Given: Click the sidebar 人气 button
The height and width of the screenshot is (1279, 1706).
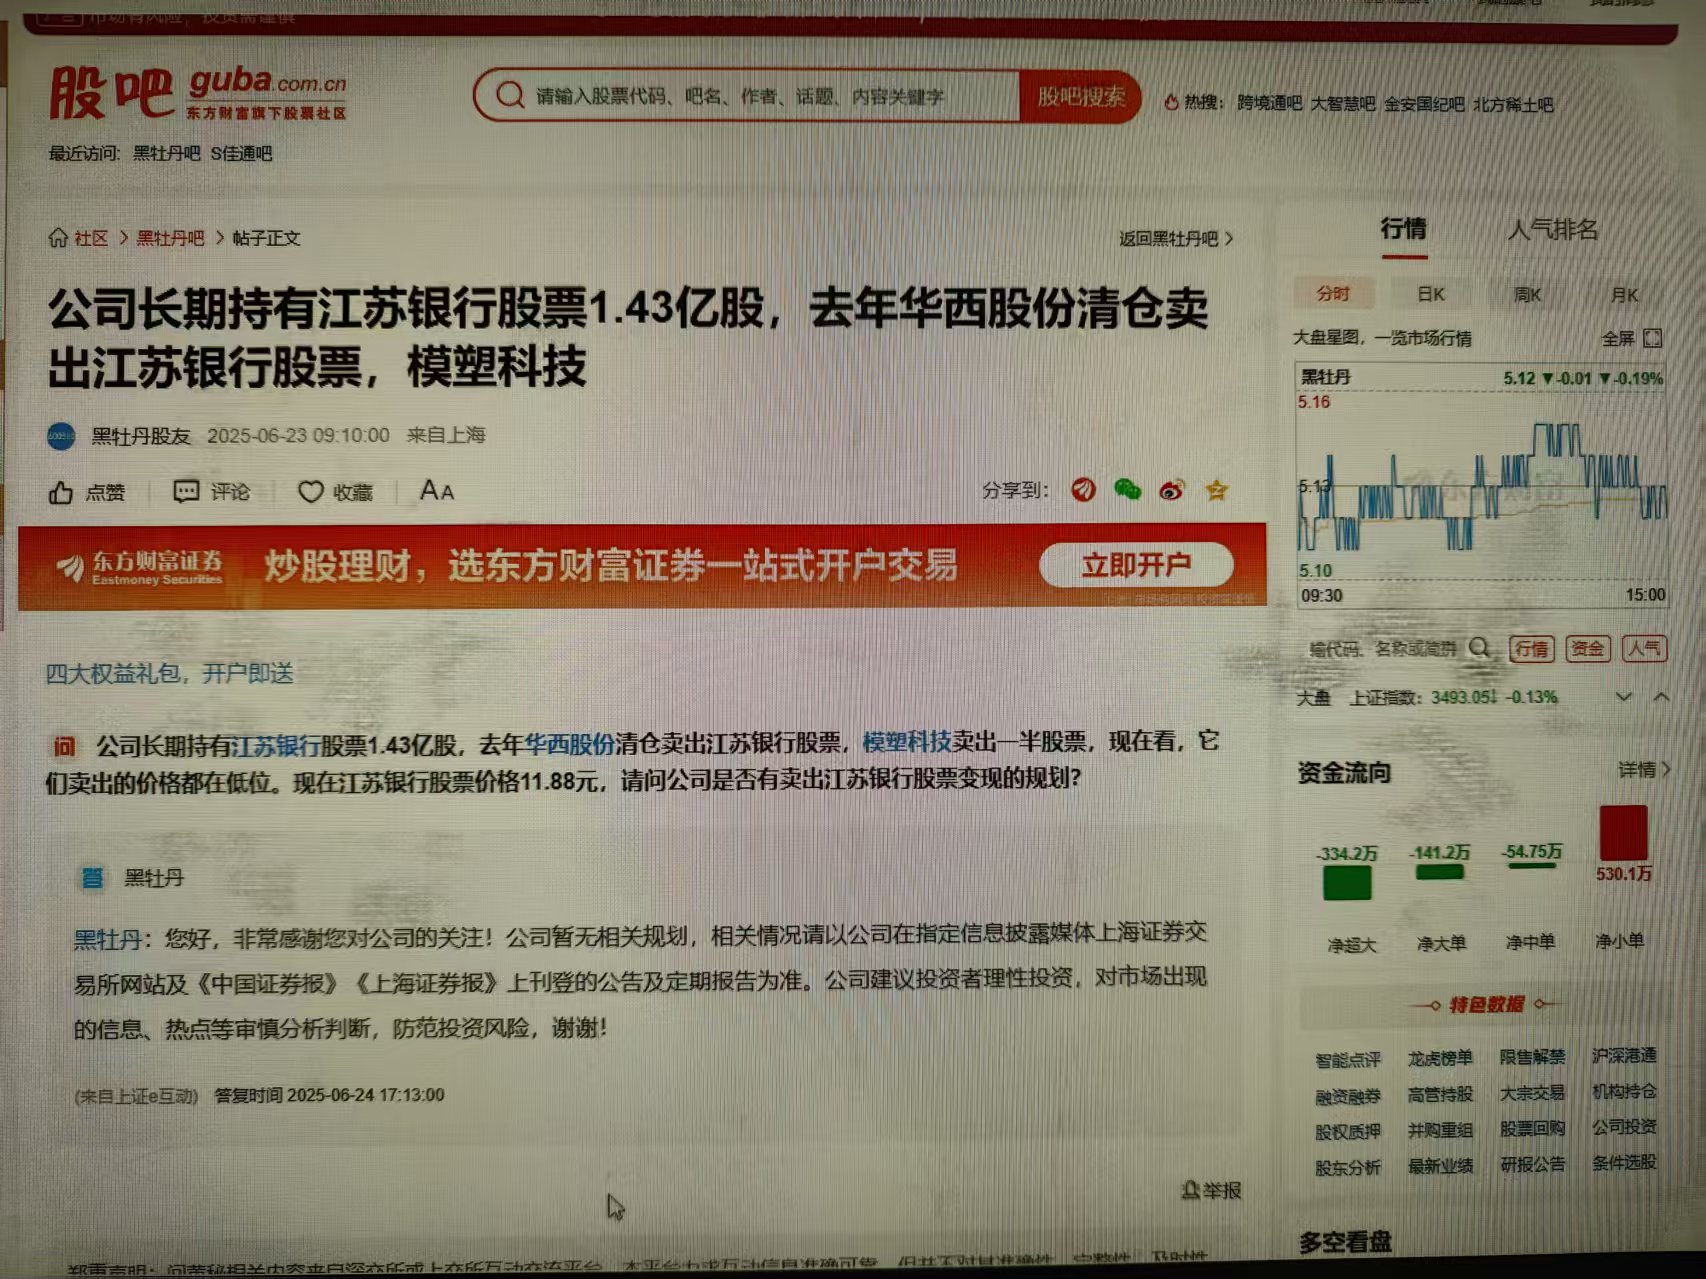Looking at the screenshot, I should pos(1644,649).
